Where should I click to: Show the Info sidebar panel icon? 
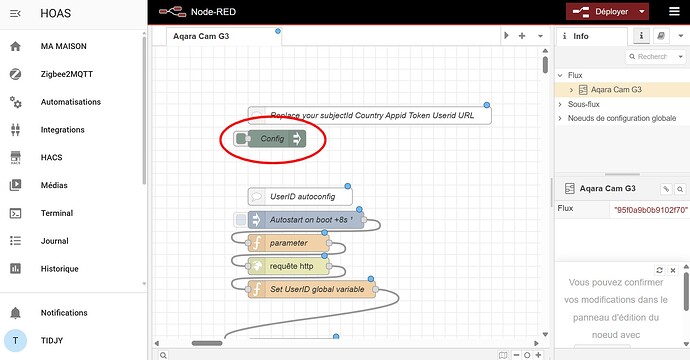point(642,36)
